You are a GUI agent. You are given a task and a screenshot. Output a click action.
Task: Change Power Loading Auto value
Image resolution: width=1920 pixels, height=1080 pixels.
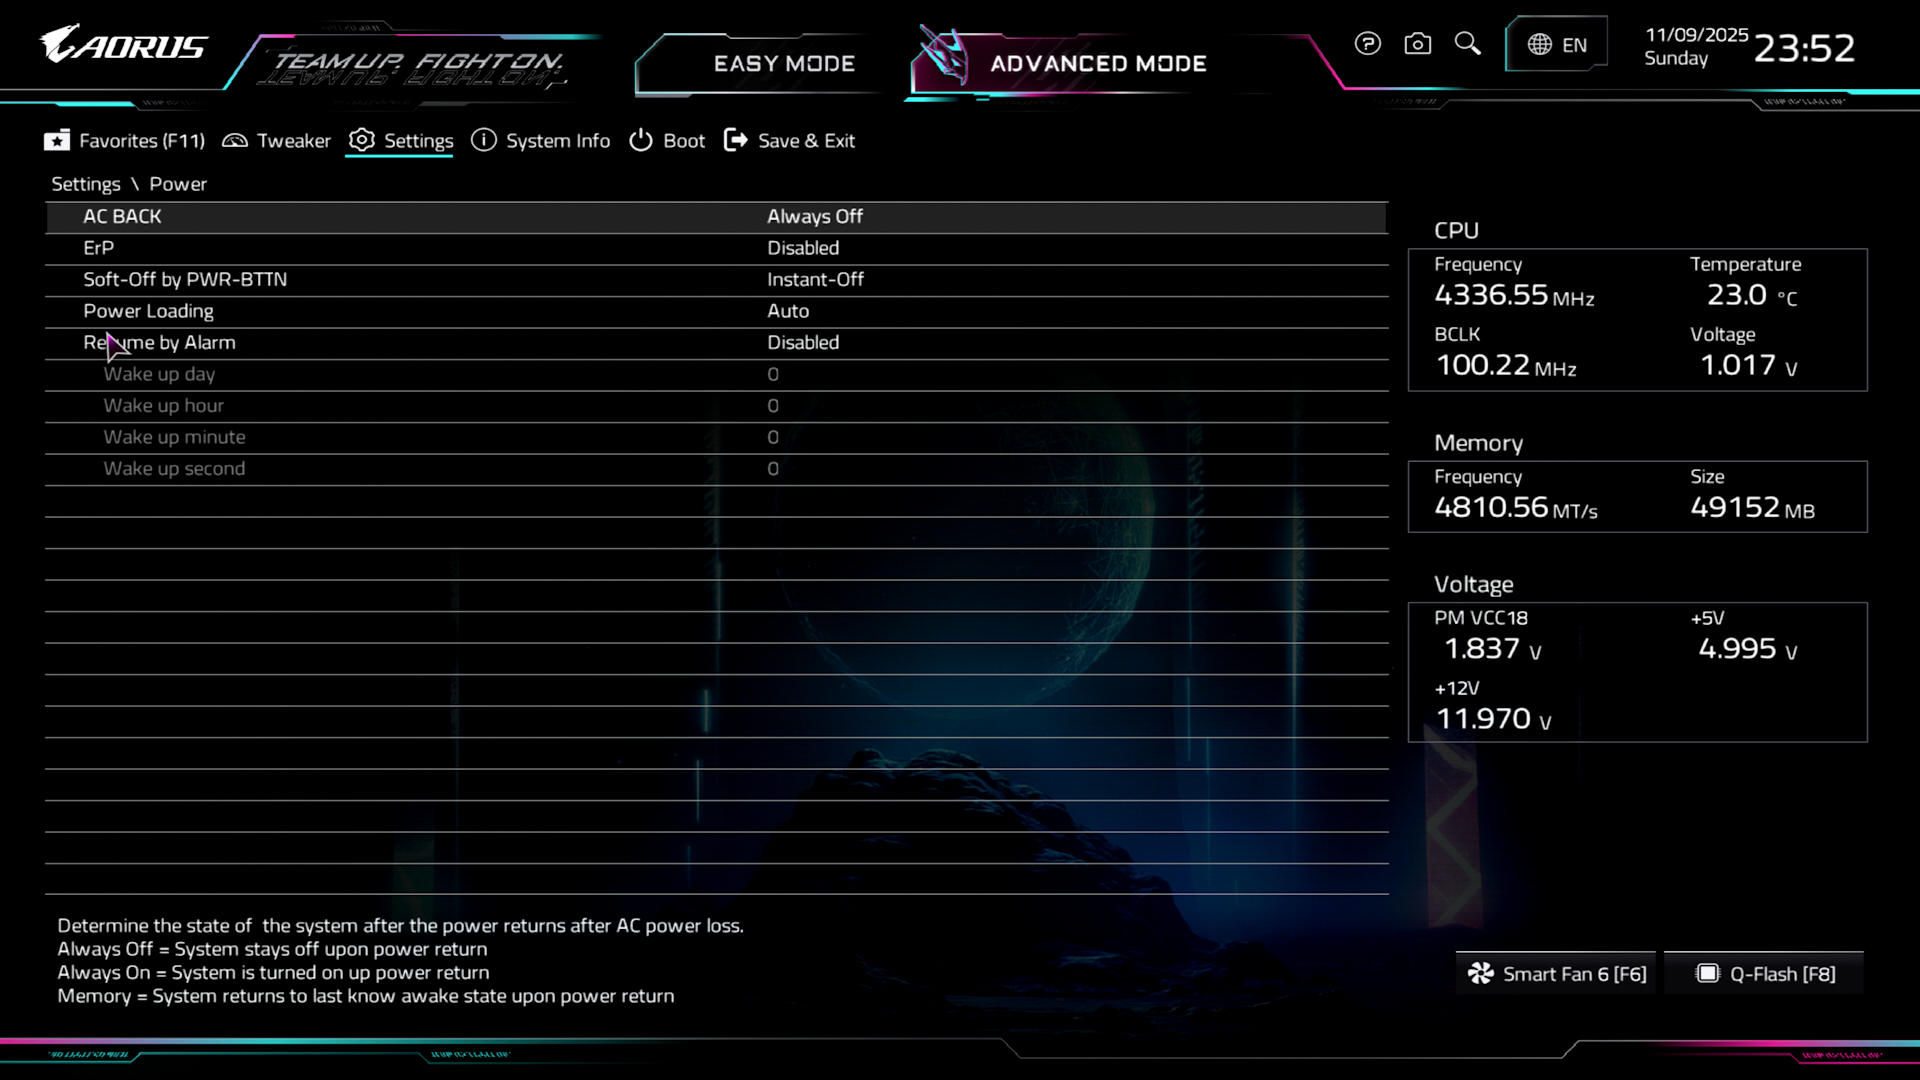pos(787,311)
